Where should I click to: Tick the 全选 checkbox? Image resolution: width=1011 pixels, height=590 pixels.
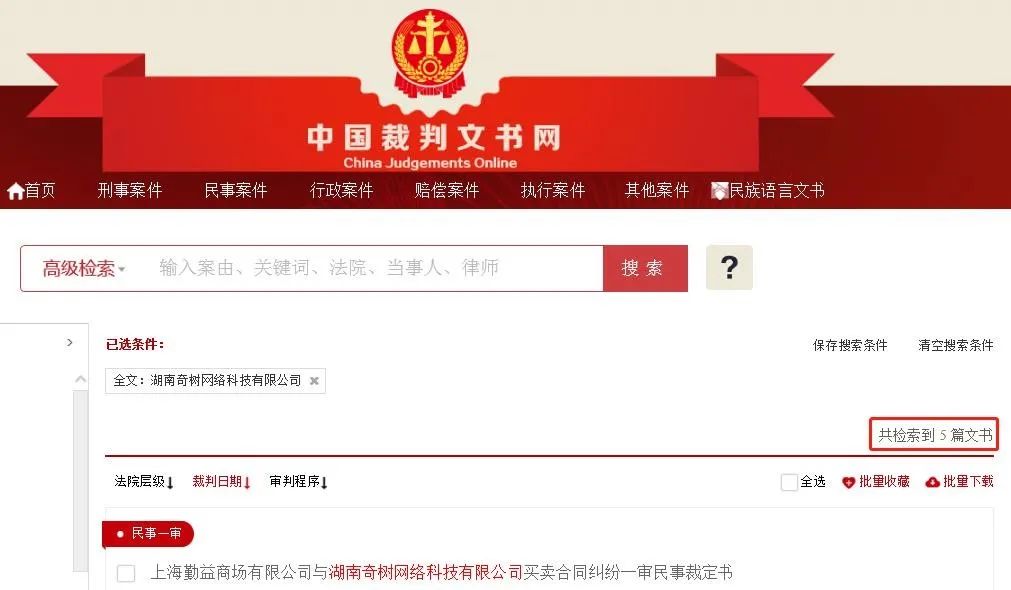click(x=789, y=482)
